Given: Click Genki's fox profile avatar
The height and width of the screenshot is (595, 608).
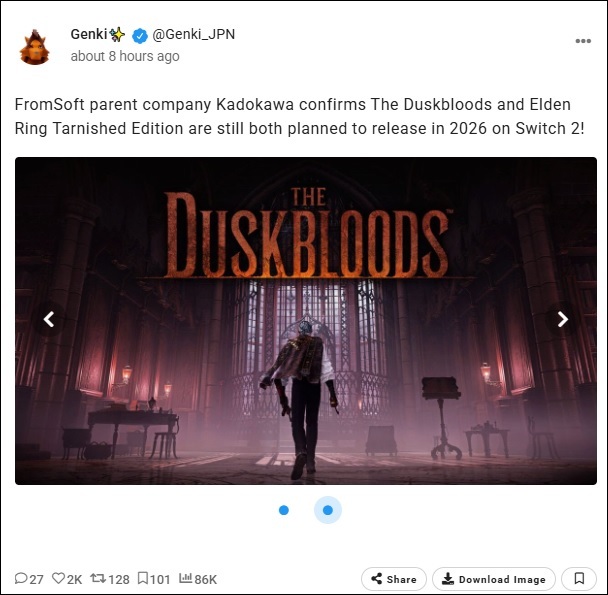Looking at the screenshot, I should [x=35, y=47].
